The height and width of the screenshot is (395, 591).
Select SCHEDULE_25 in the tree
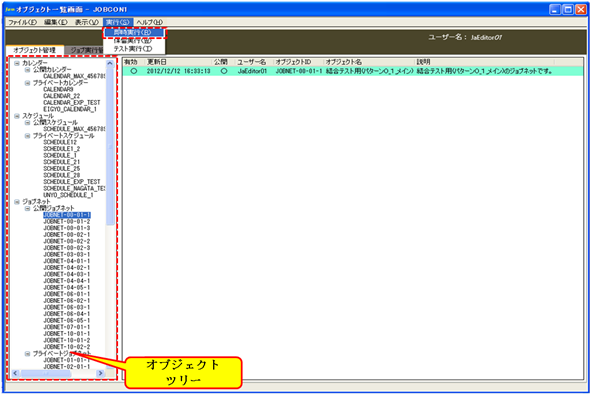coord(61,168)
